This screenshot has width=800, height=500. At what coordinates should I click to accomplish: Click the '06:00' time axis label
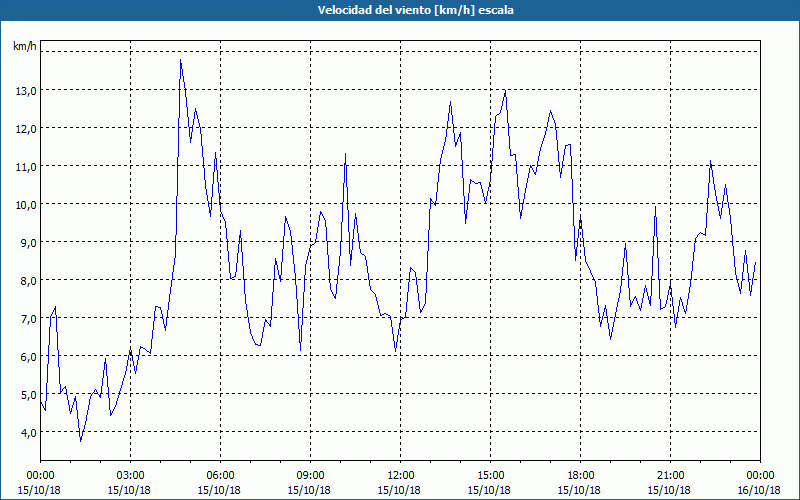(x=220, y=476)
